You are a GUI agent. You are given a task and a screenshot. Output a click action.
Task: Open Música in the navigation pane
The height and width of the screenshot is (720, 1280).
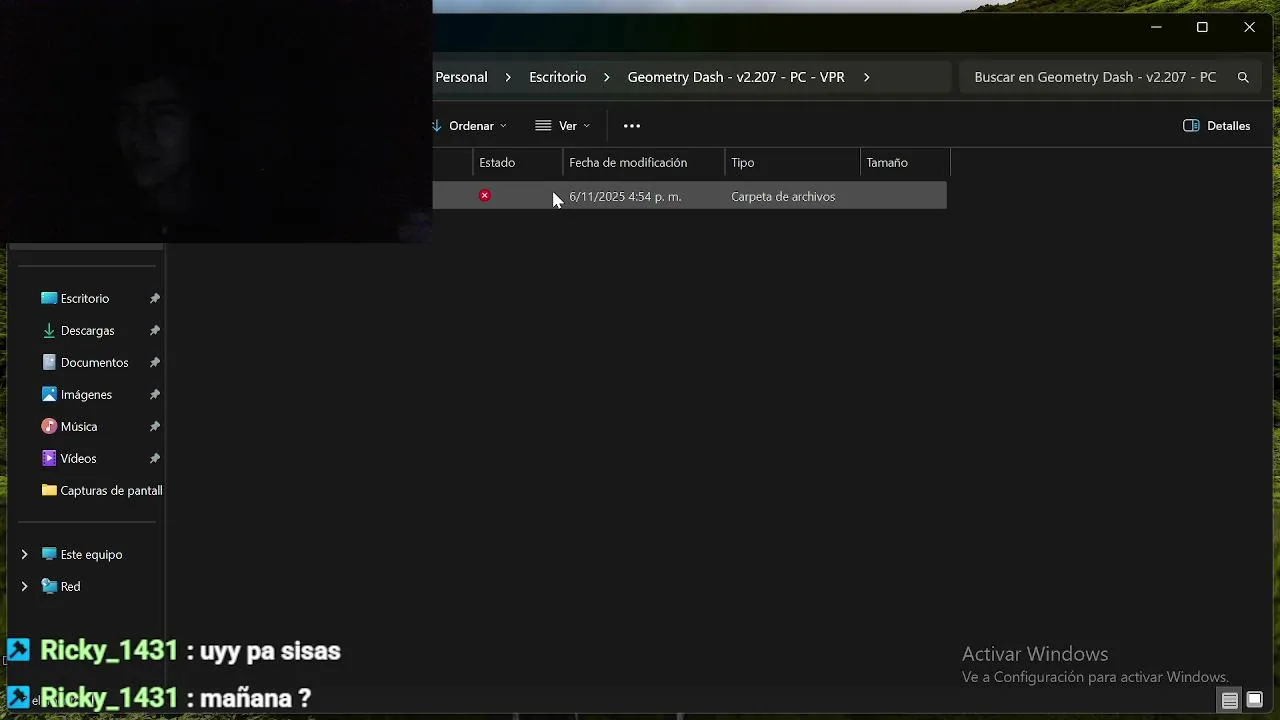coord(79,426)
